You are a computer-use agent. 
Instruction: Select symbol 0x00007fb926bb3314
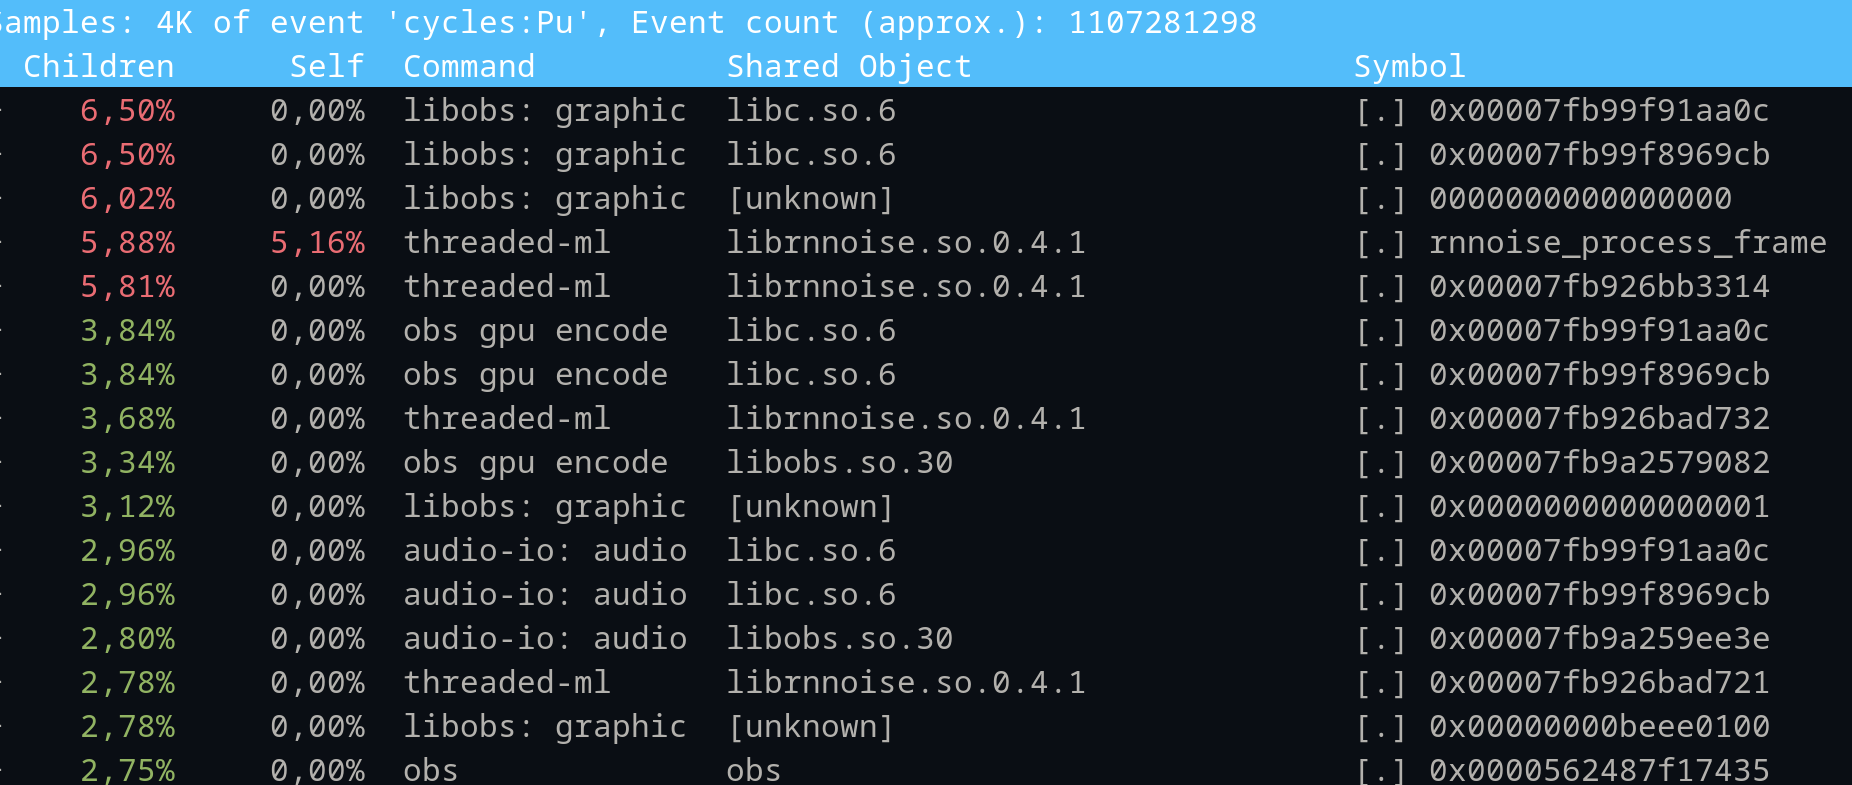point(1600,286)
